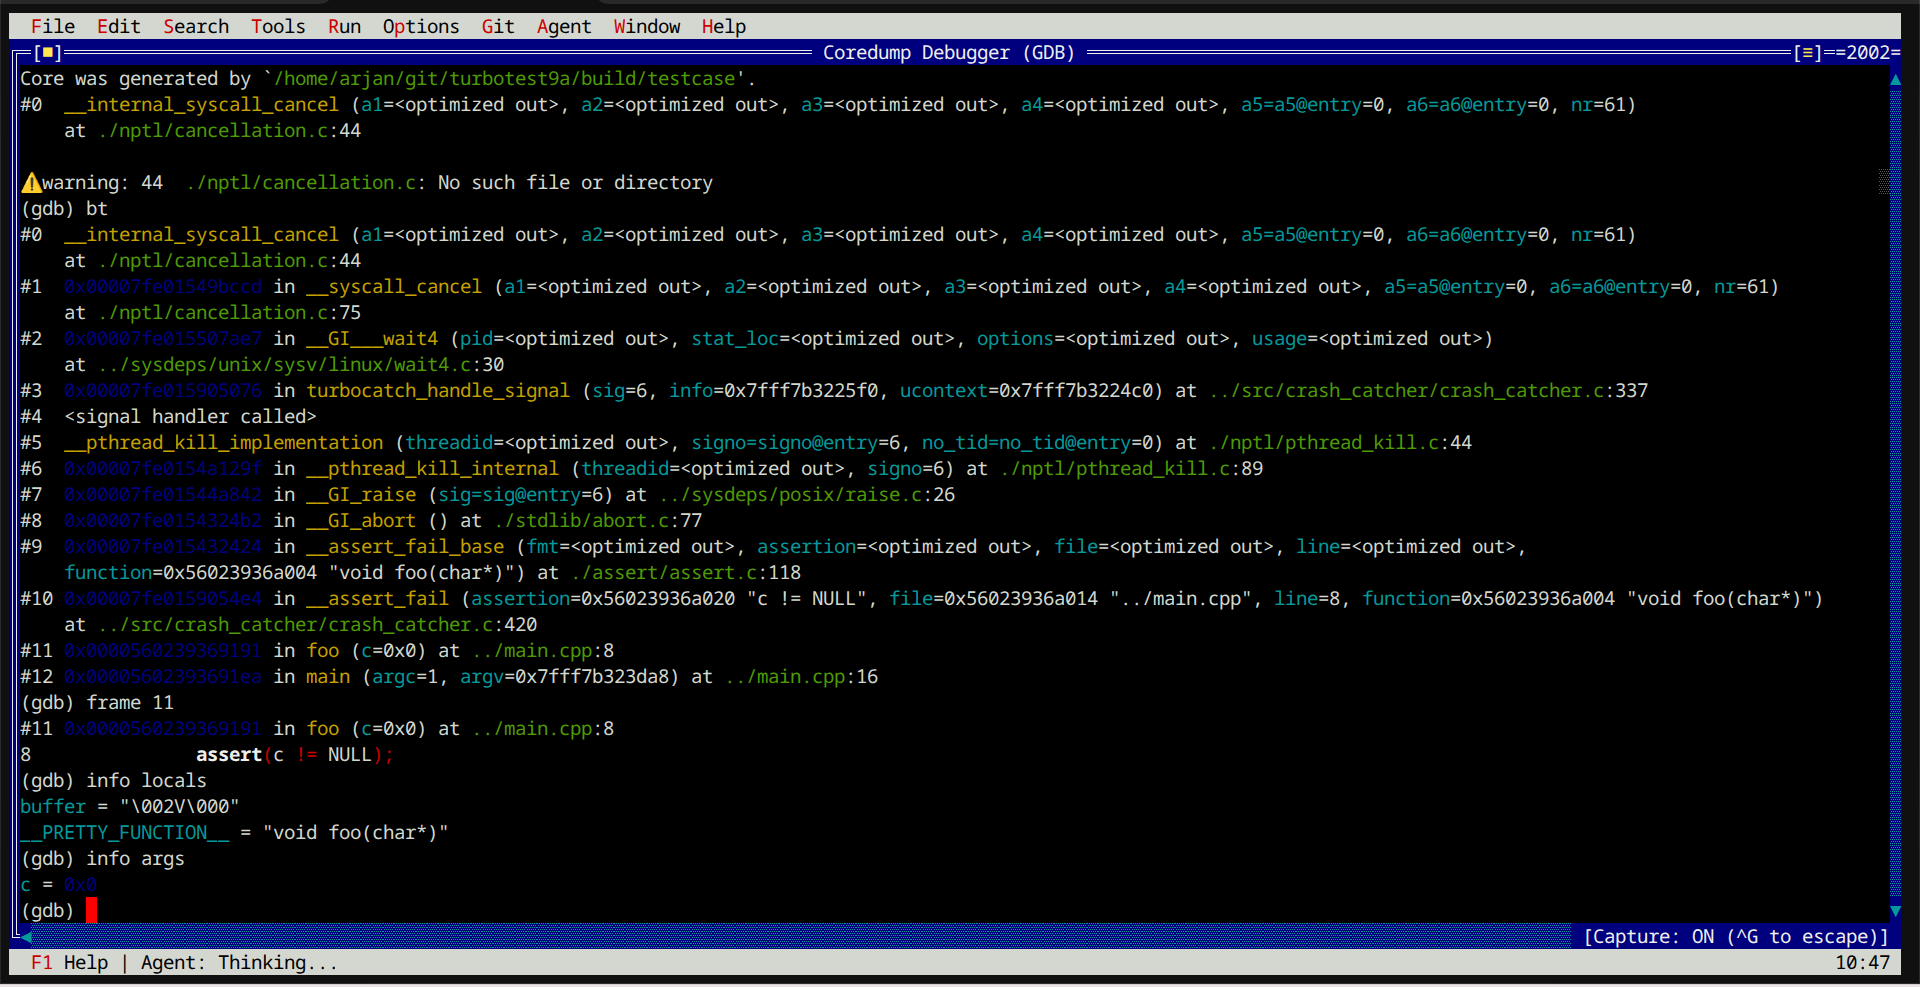1920x987 pixels.
Task: Open the Tools menu
Action: coord(278,26)
